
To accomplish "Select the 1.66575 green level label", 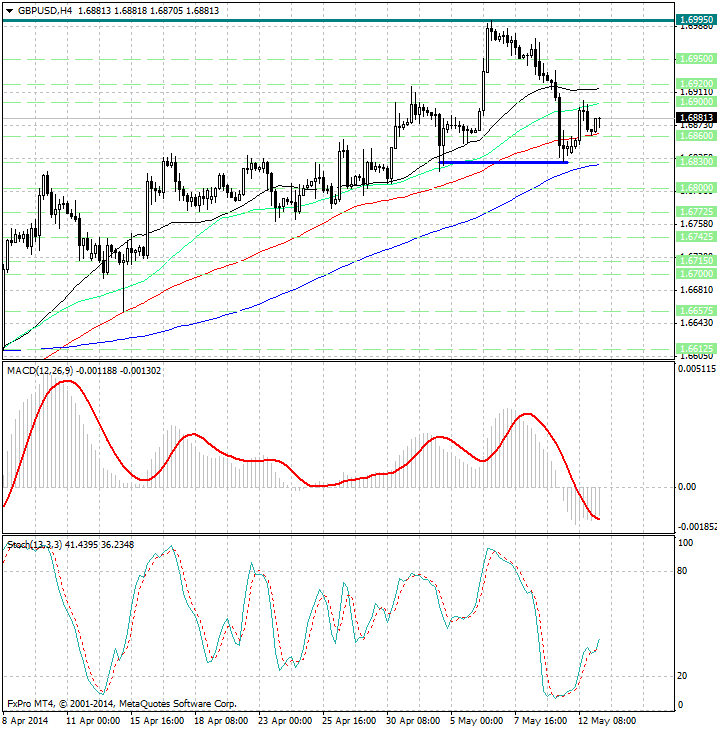I will [696, 311].
